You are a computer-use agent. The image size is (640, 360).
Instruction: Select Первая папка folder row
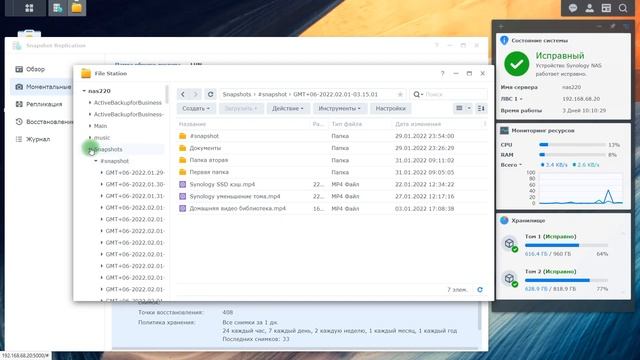point(332,172)
